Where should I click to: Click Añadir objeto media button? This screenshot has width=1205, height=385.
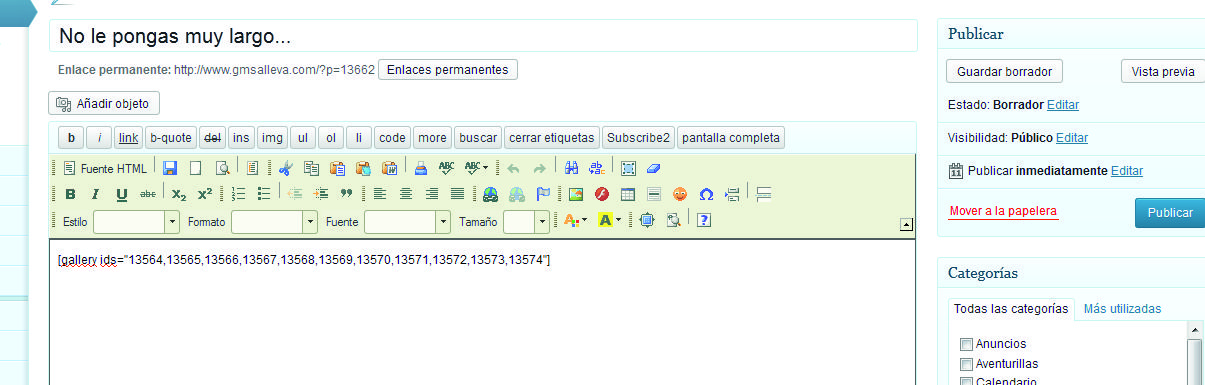click(104, 103)
